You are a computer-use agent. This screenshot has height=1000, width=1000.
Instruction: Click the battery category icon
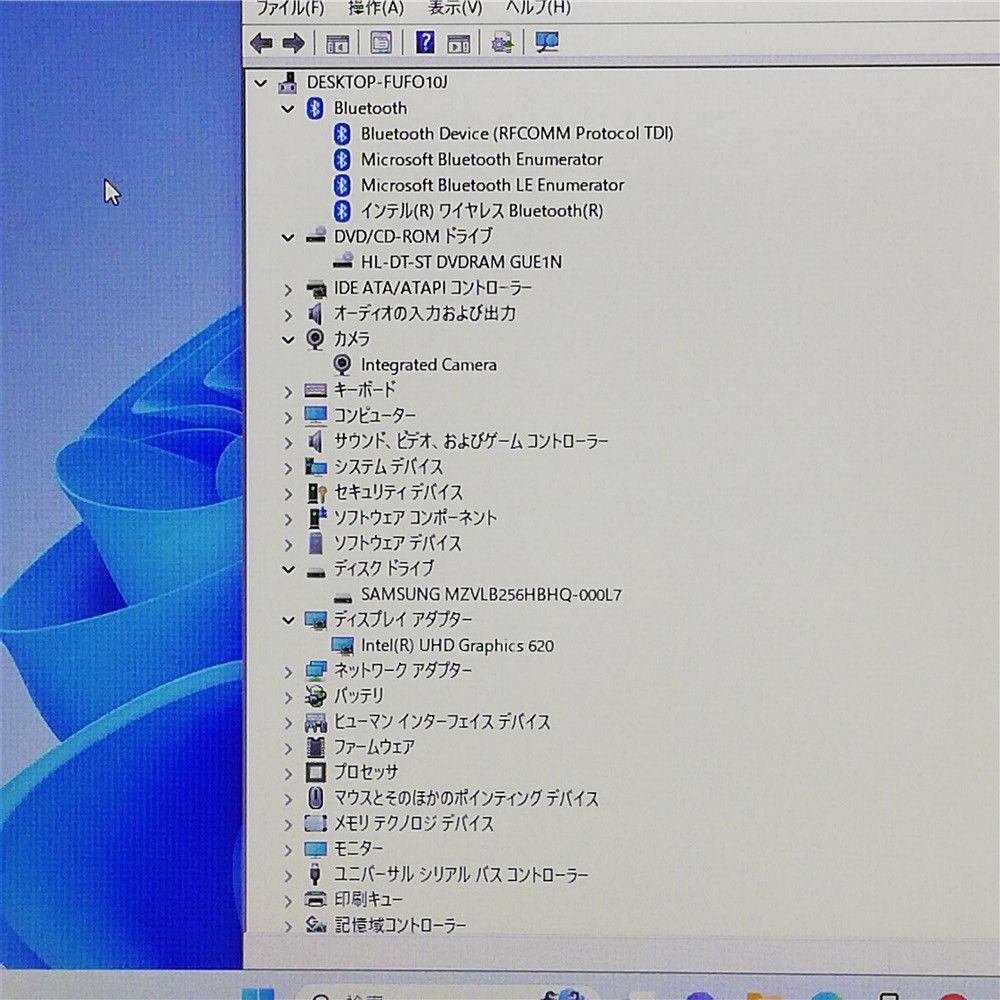[316, 696]
